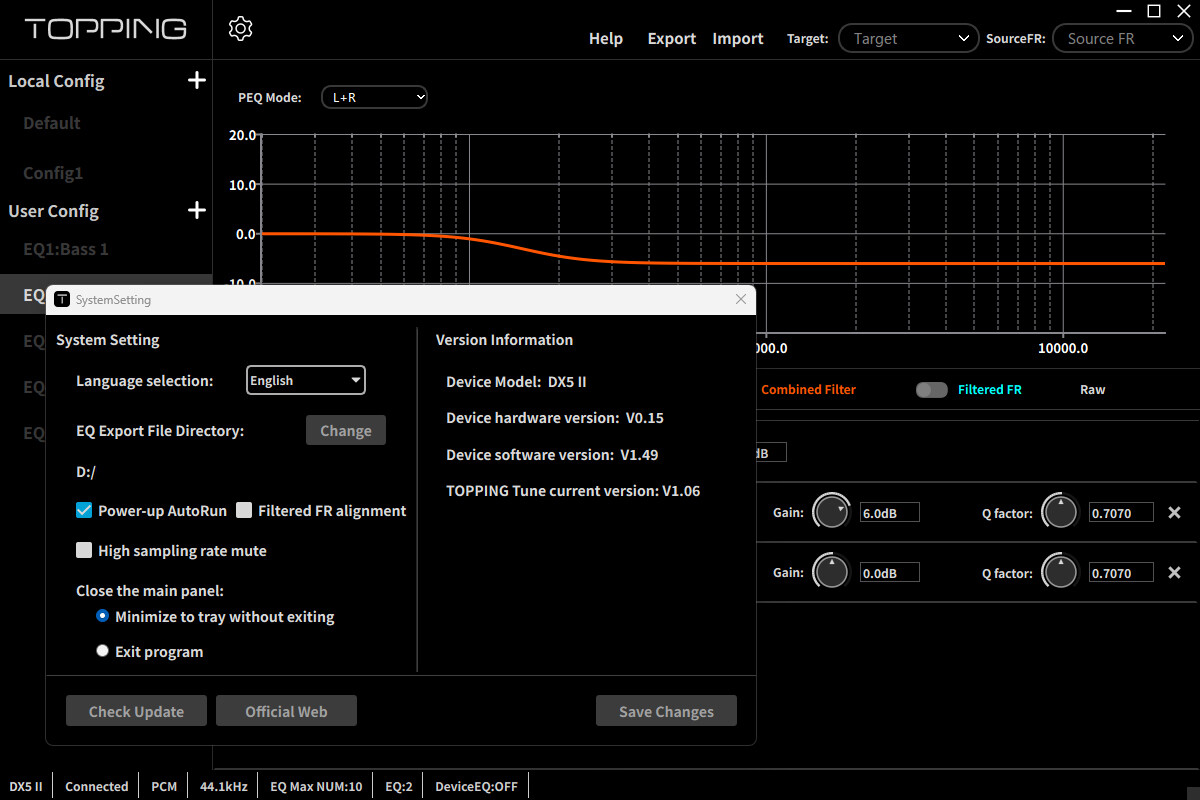Click Device hardware version V0.15 text
1200x800 pixels.
point(555,417)
